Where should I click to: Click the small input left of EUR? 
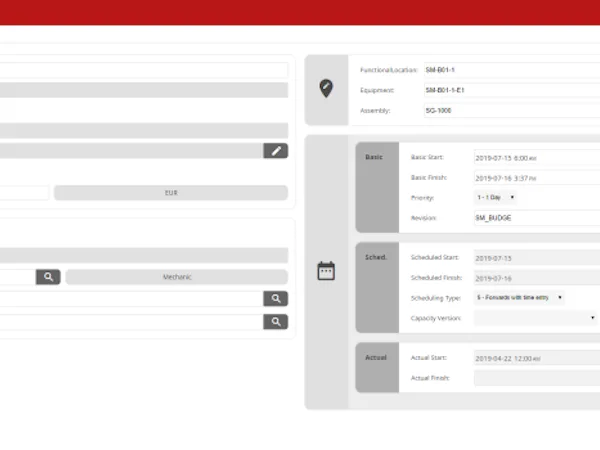24,193
